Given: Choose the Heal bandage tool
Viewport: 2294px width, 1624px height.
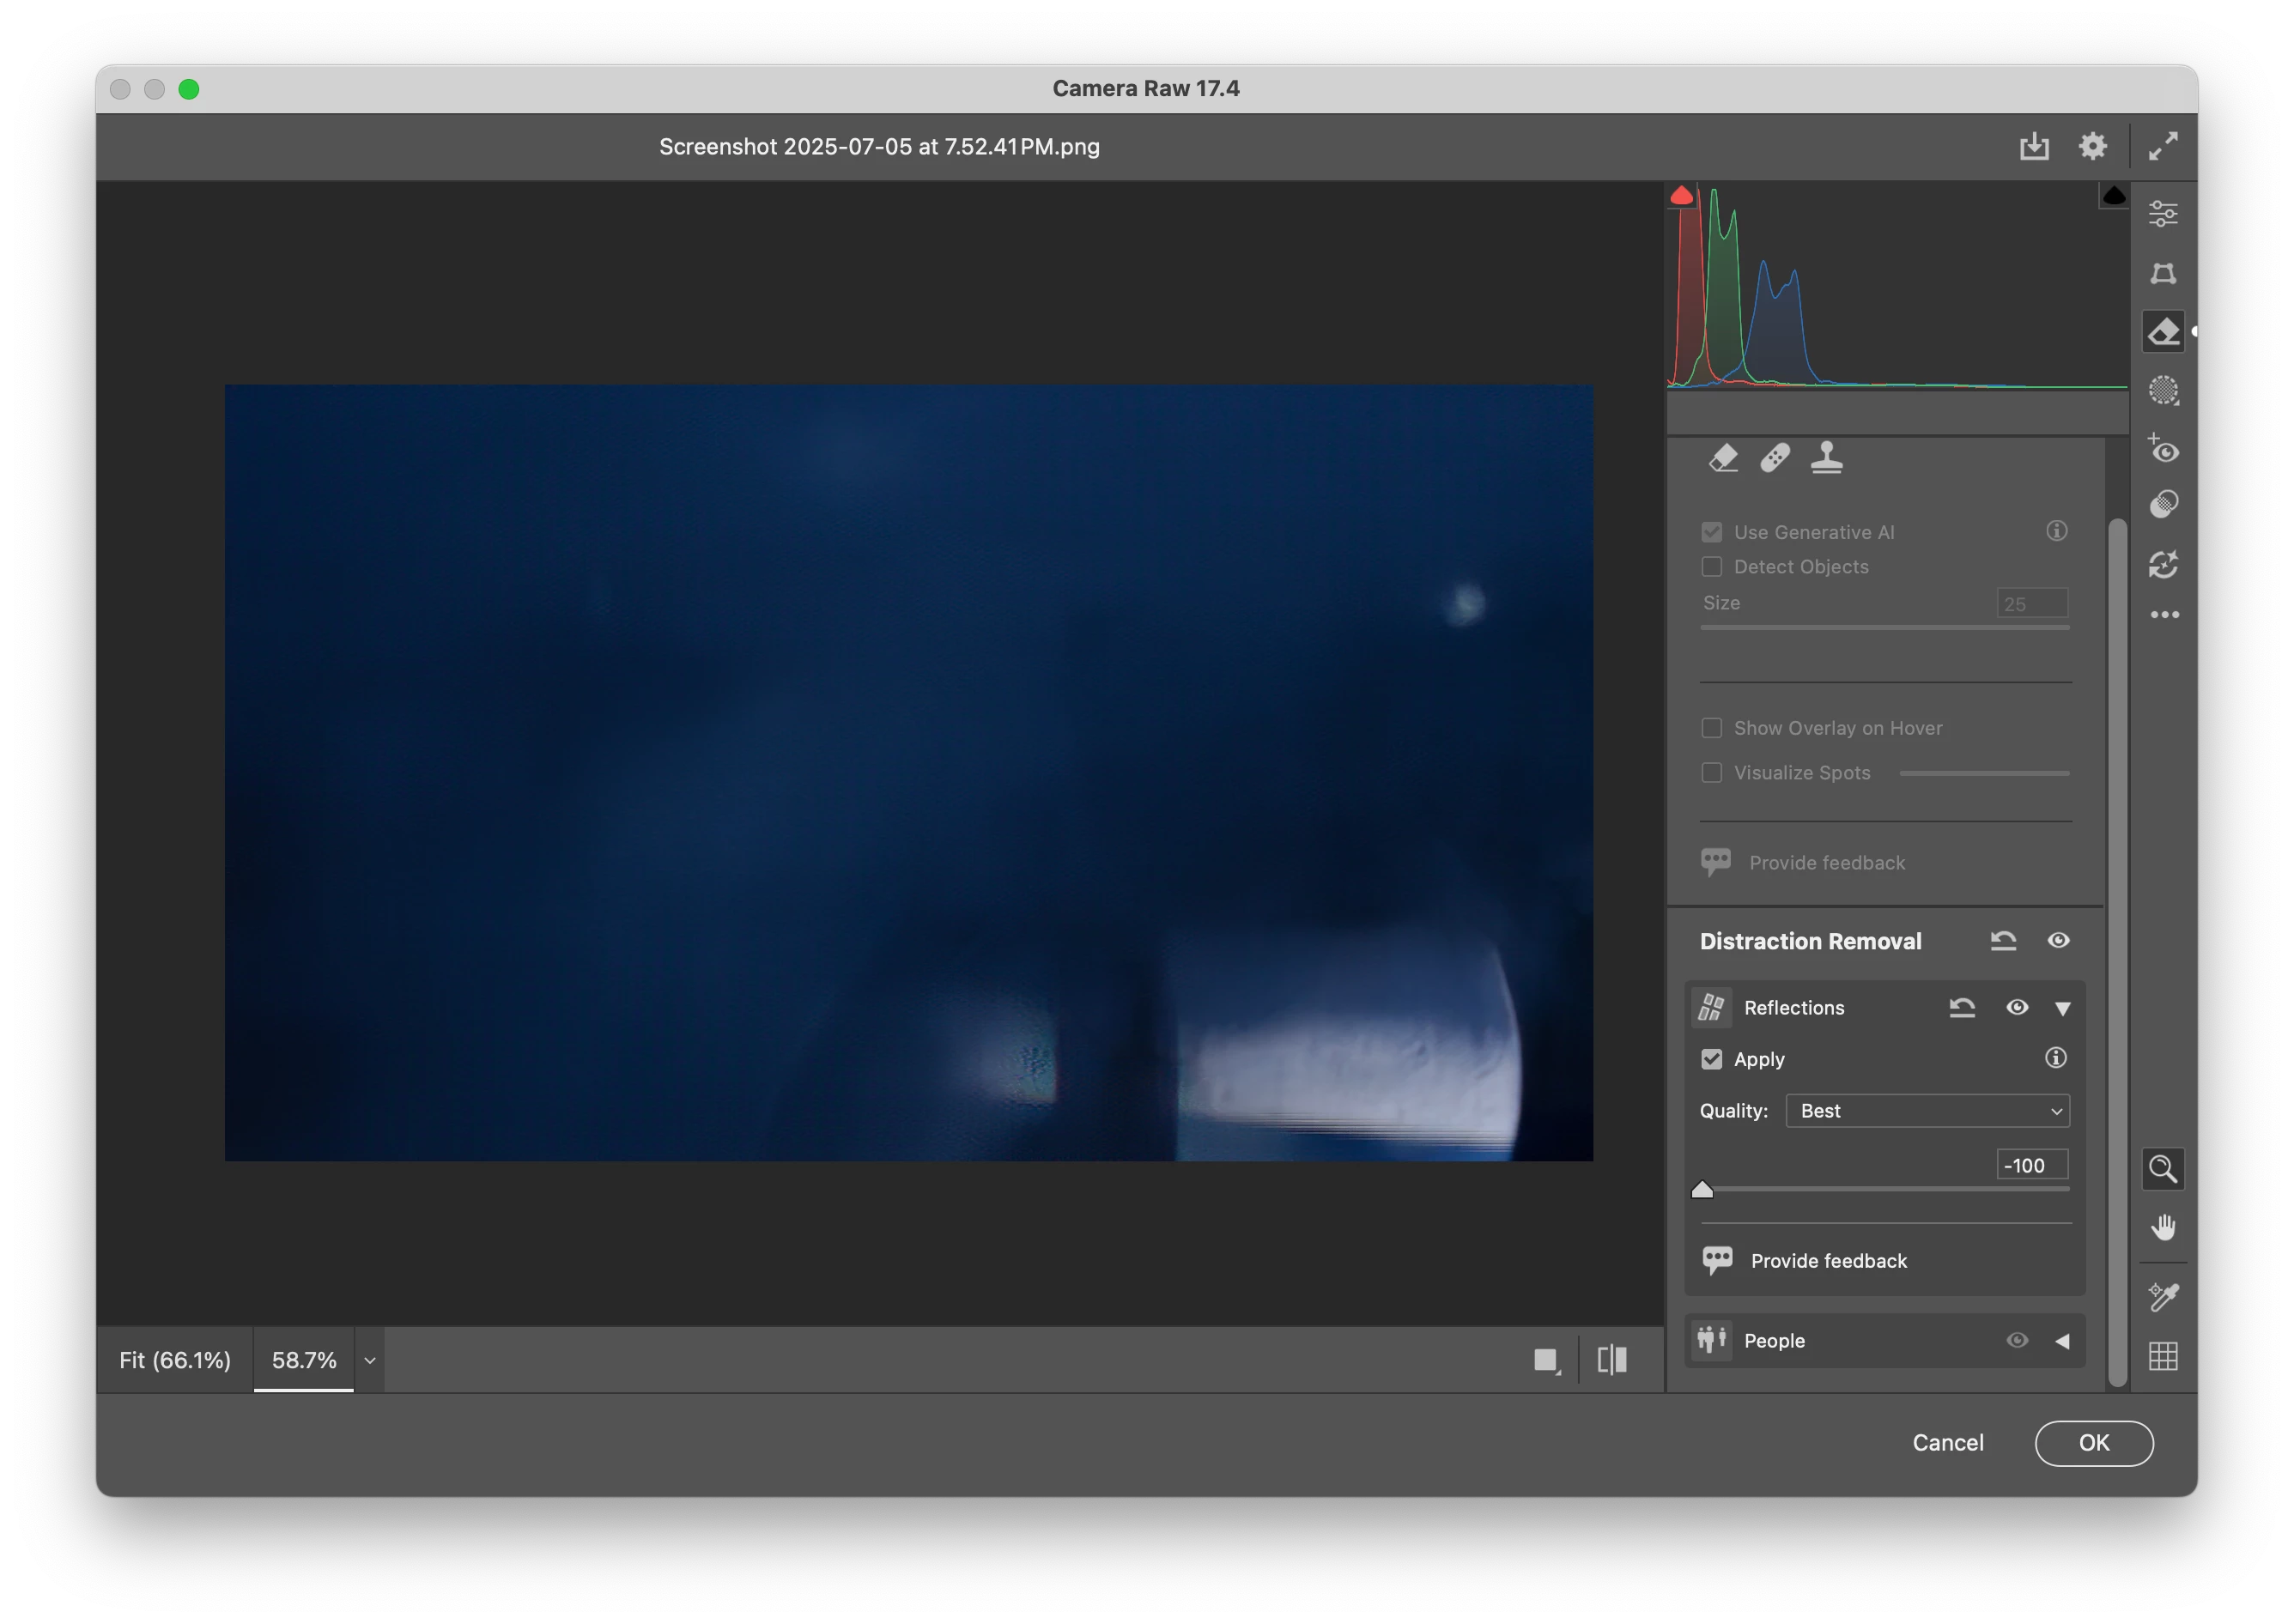Looking at the screenshot, I should pyautogui.click(x=1775, y=458).
